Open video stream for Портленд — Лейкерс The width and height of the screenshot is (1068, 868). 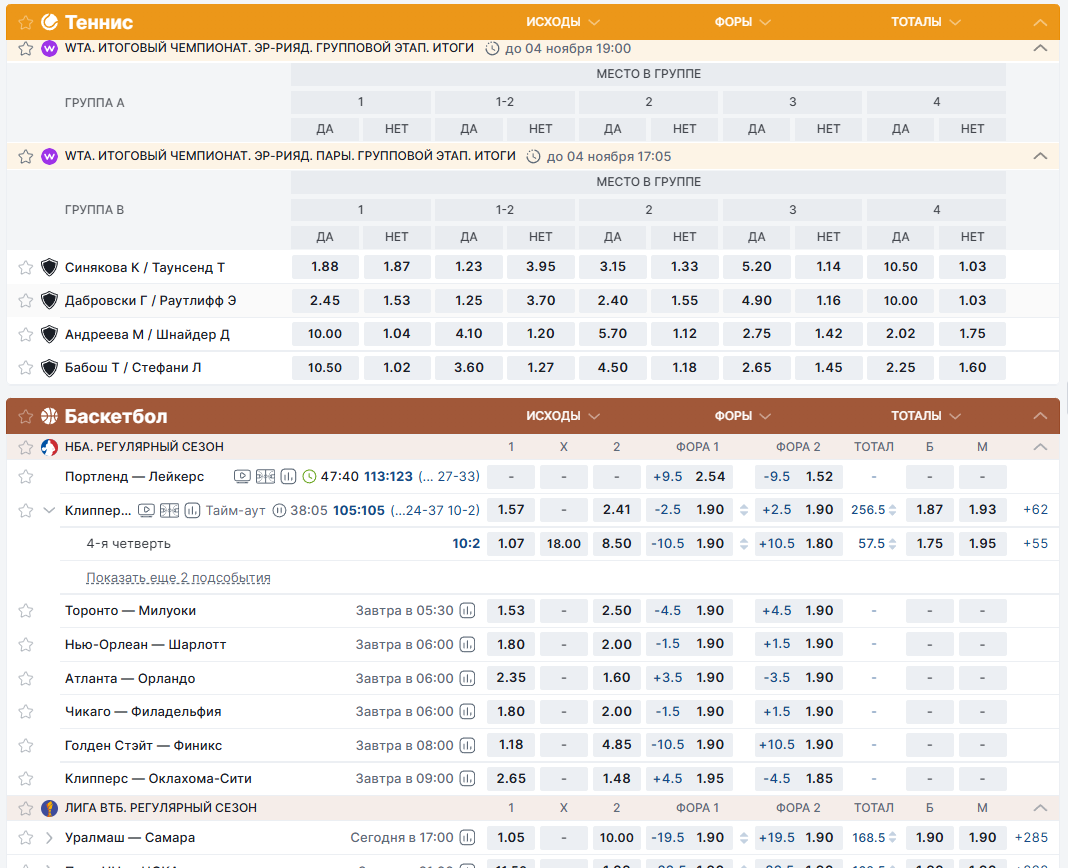tap(242, 477)
